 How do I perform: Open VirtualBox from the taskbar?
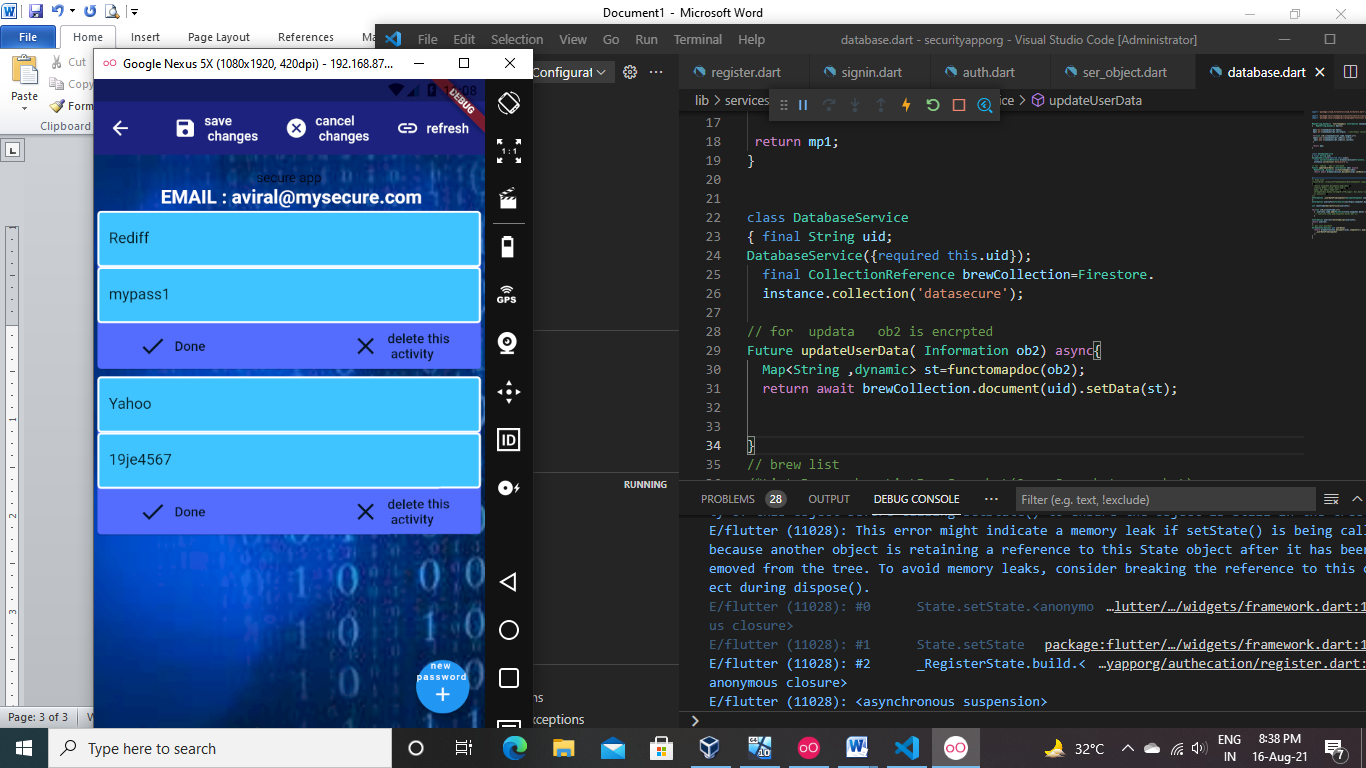click(x=709, y=748)
